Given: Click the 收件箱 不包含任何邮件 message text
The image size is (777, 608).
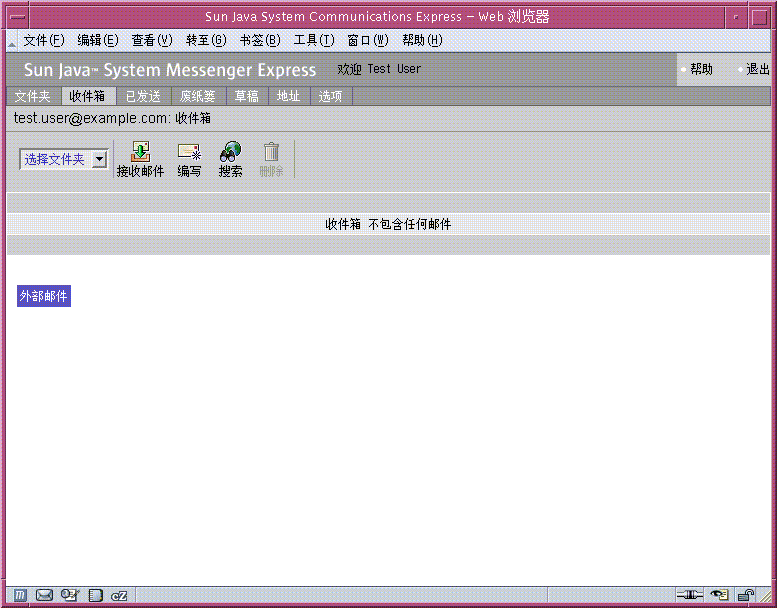Looking at the screenshot, I should click(388, 224).
